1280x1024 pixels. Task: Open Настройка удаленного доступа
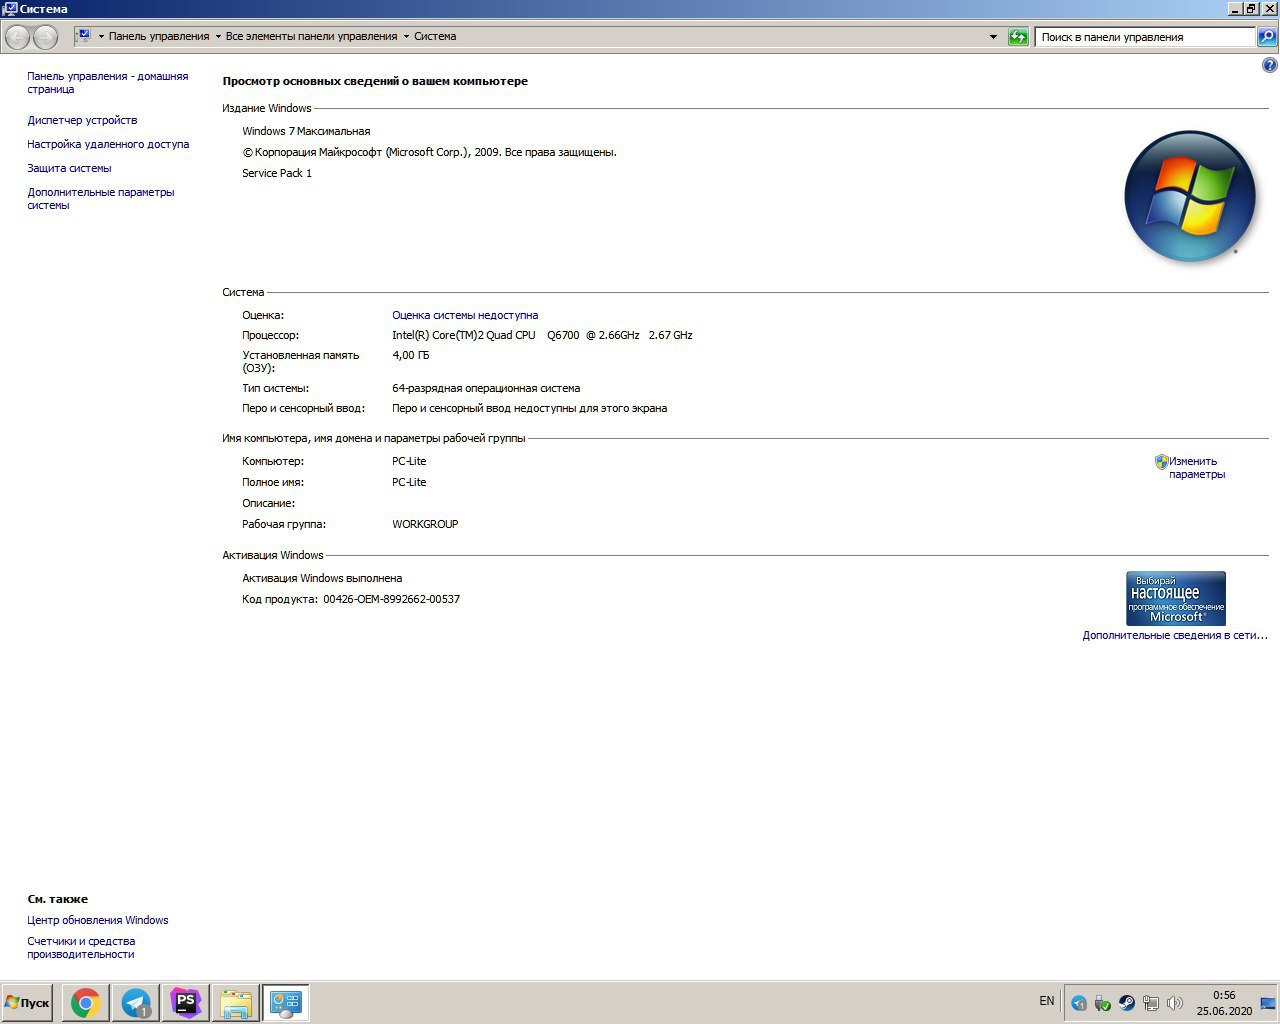pyautogui.click(x=108, y=144)
